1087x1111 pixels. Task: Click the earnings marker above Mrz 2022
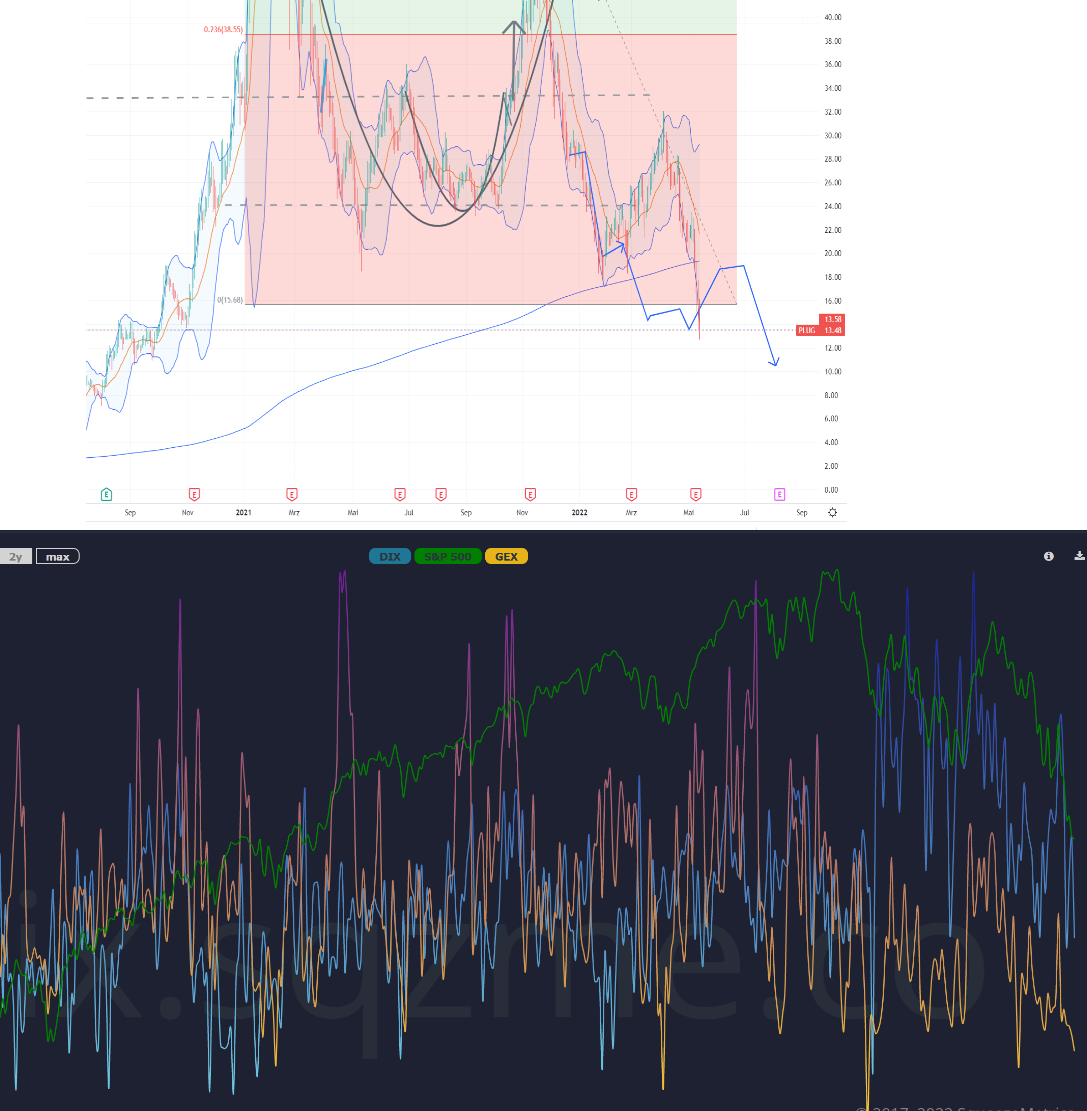point(631,495)
